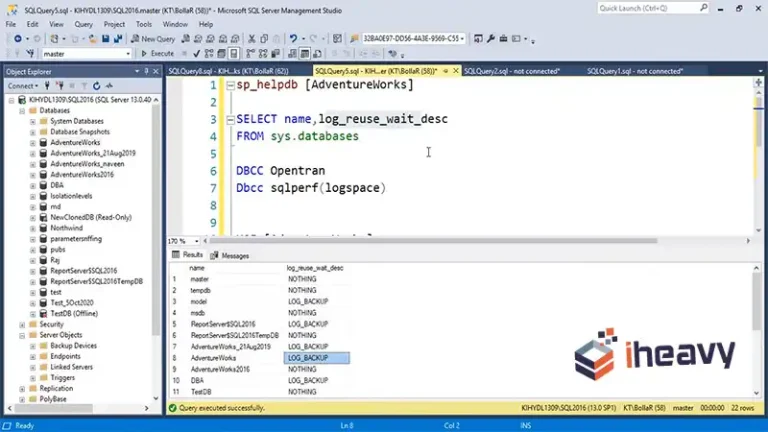This screenshot has height=432, width=768.
Task: Click the Open File folder icon
Action: coord(92,39)
